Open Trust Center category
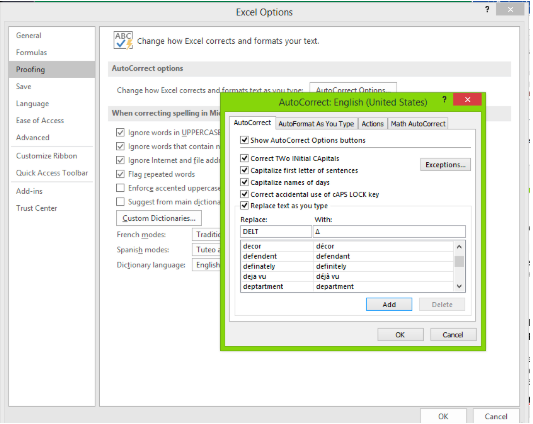Screen dimensions: 533x424 tap(52, 208)
